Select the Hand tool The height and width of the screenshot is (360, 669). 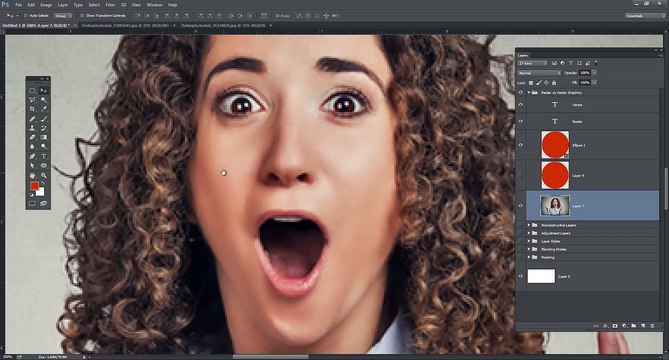tap(32, 175)
